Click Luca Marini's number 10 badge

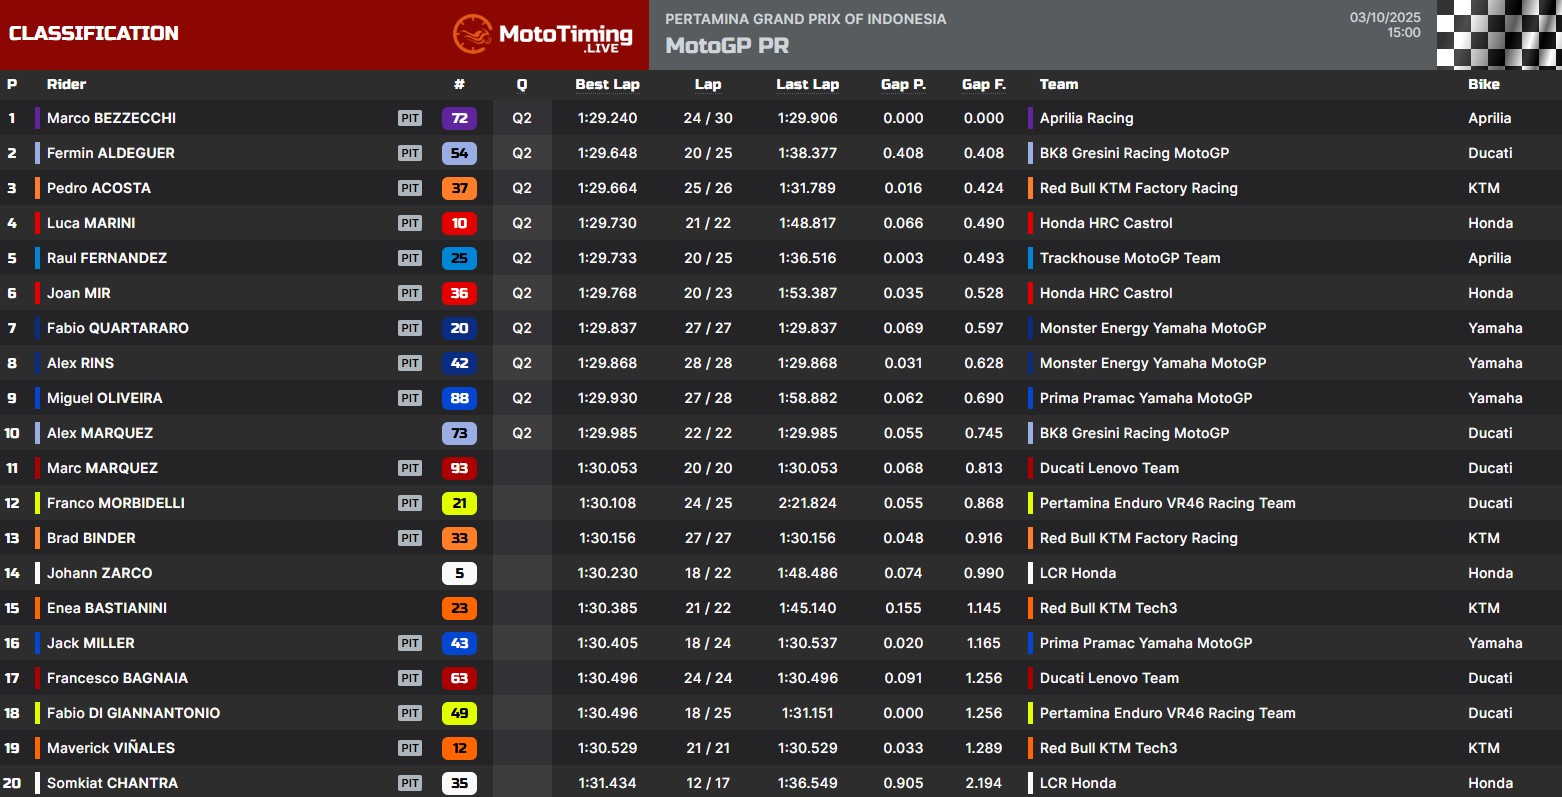pos(459,223)
